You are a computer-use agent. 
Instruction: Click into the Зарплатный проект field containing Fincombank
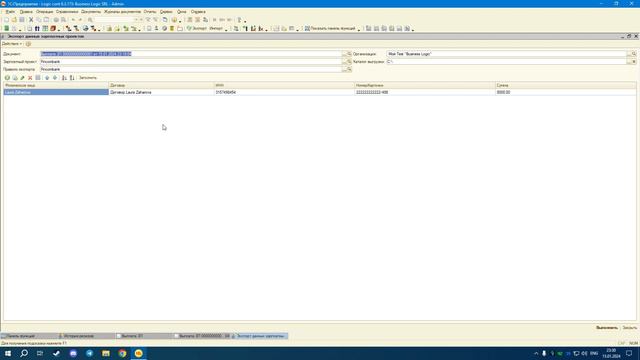click(x=191, y=62)
